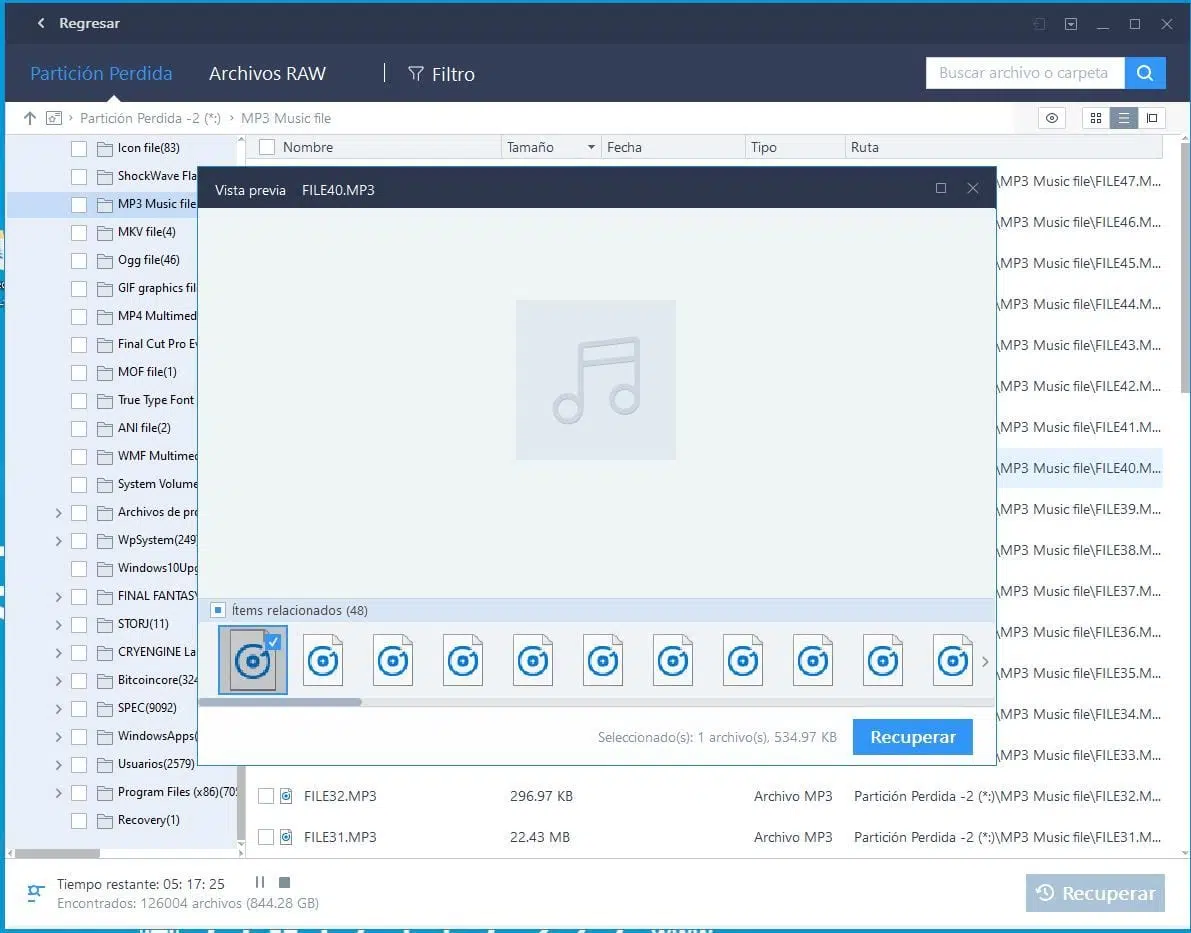Click the FILE31.MP3 file icon
Viewport: 1191px width, 933px height.
pyautogui.click(x=286, y=837)
